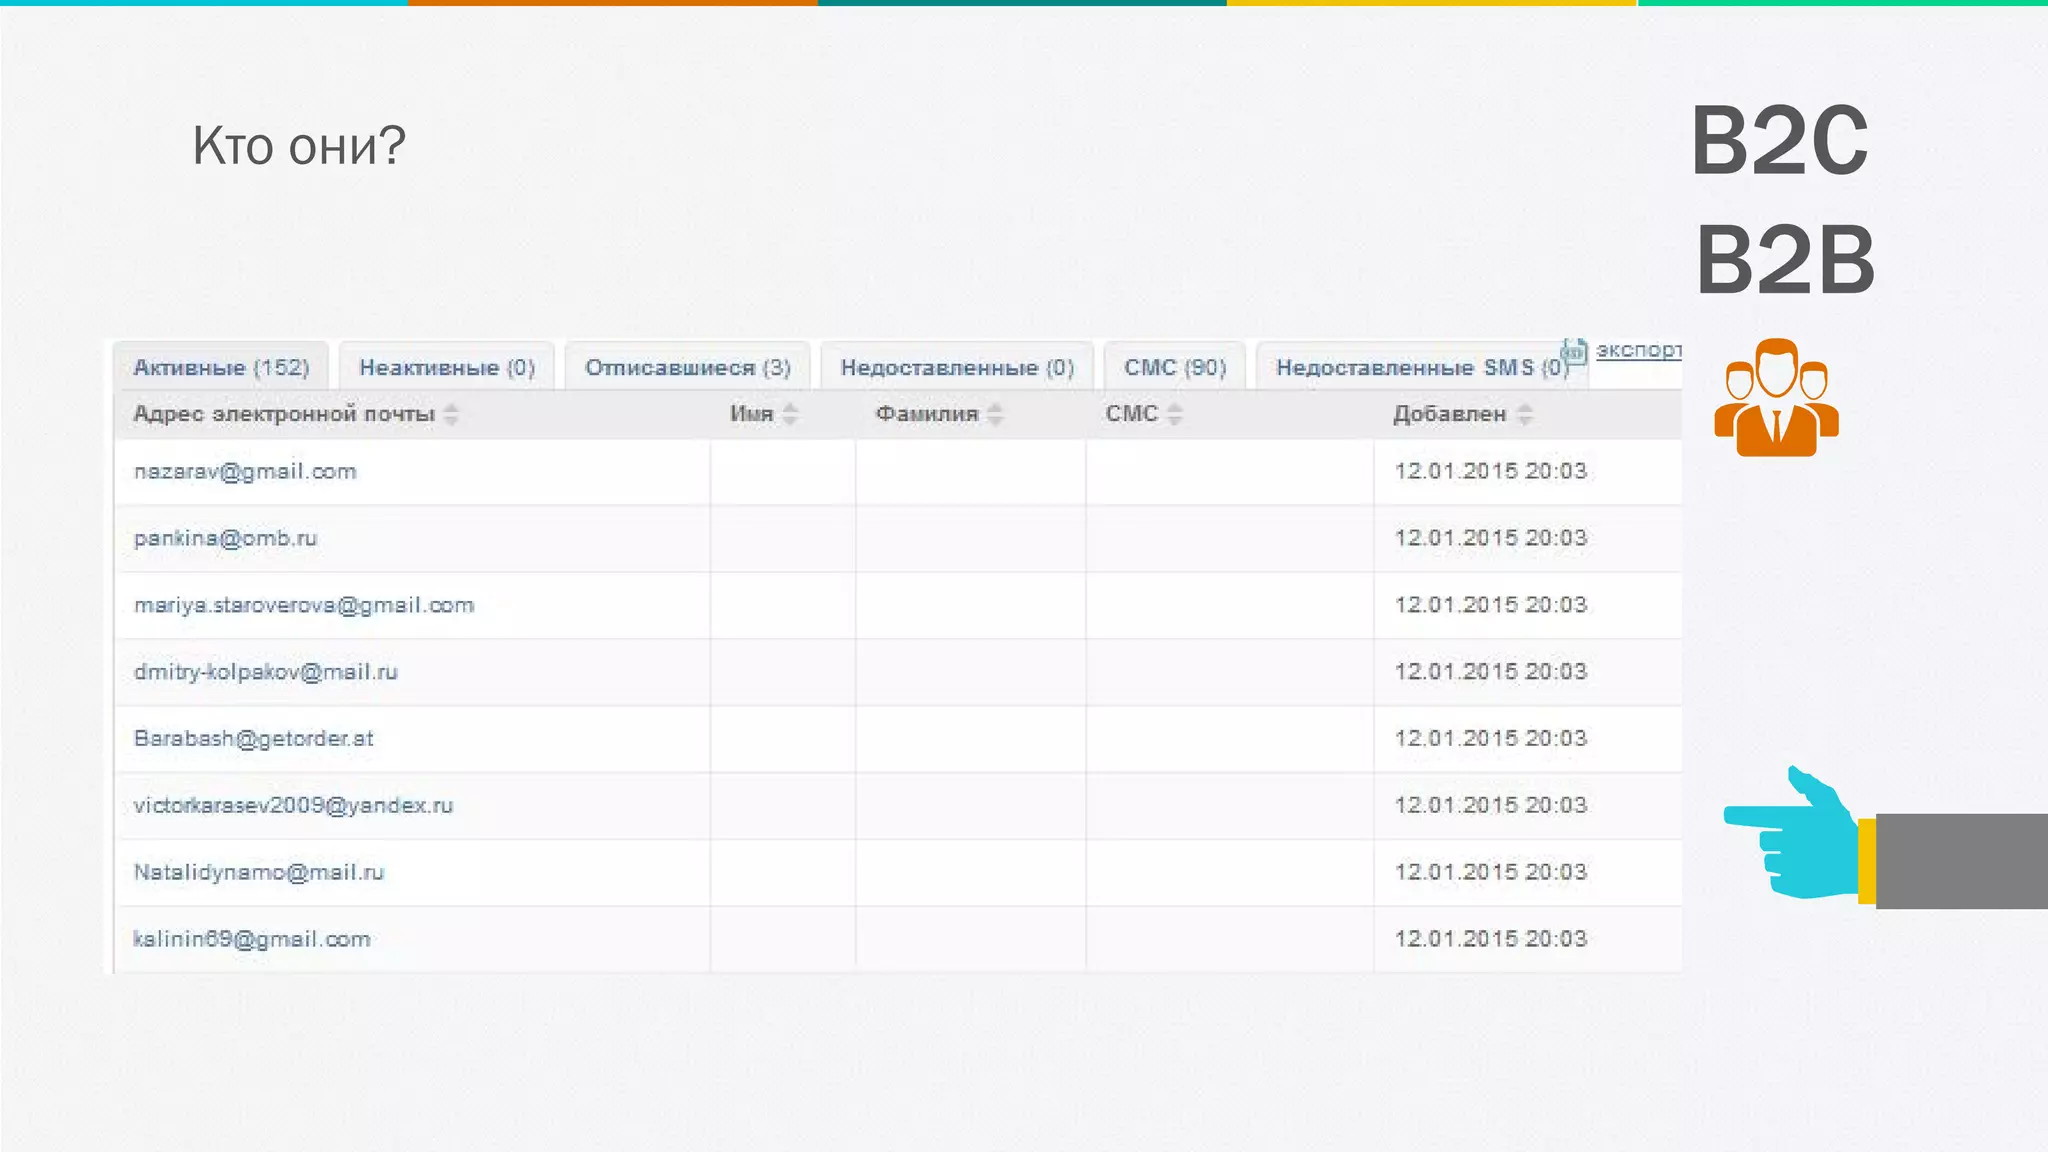The image size is (2048, 1152).
Task: Switch to Неактивные (0) tab
Action: [447, 368]
